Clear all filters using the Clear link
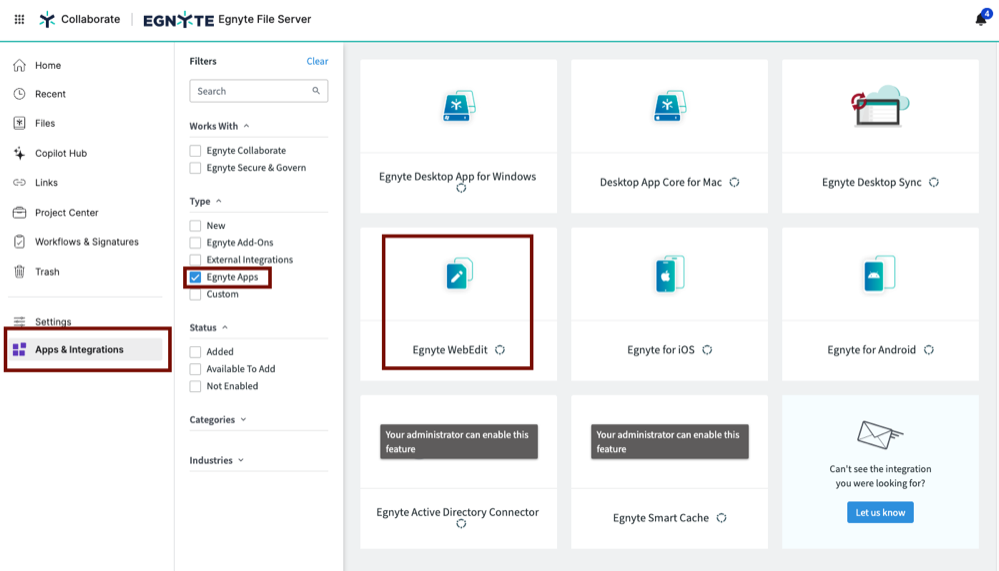This screenshot has width=999, height=571. point(317,61)
